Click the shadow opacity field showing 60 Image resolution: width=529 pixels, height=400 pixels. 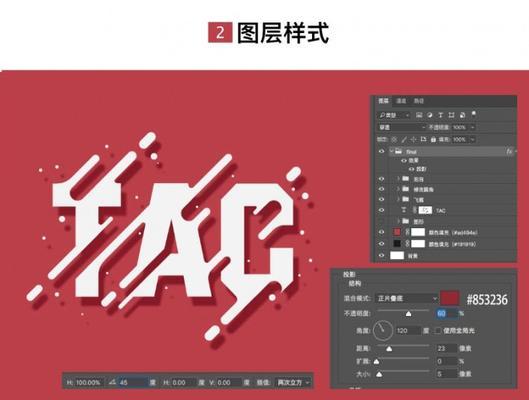[447, 313]
